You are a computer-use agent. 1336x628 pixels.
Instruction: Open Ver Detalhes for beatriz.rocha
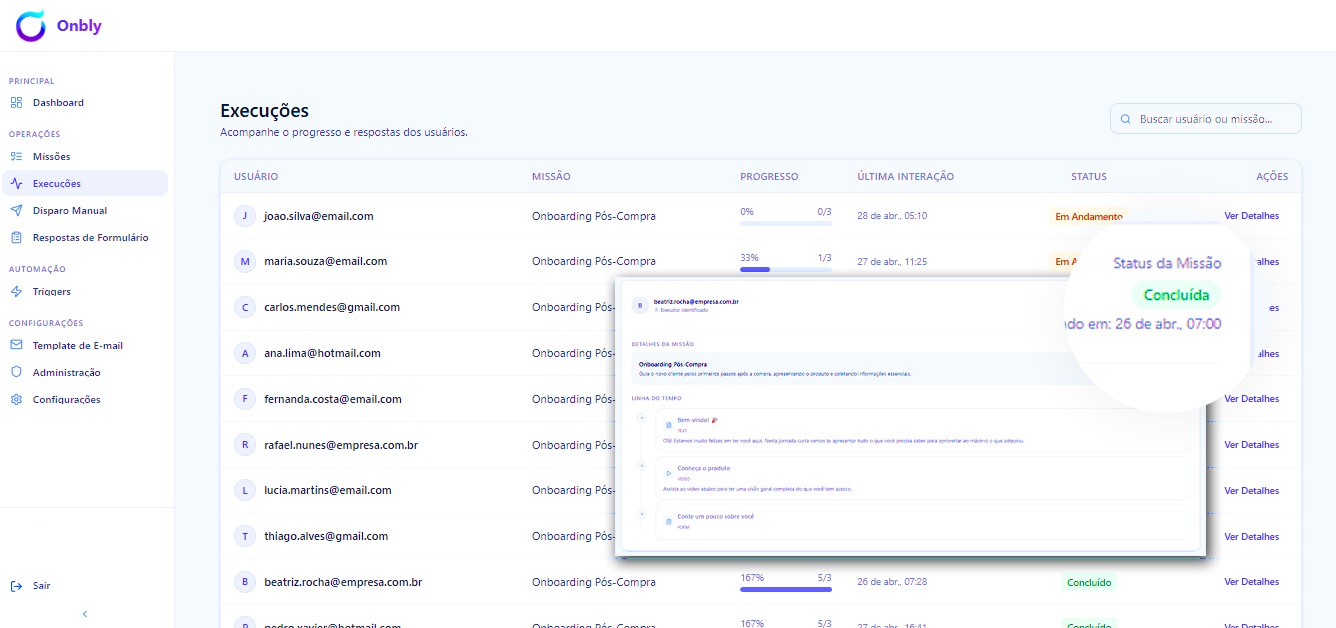(1251, 582)
